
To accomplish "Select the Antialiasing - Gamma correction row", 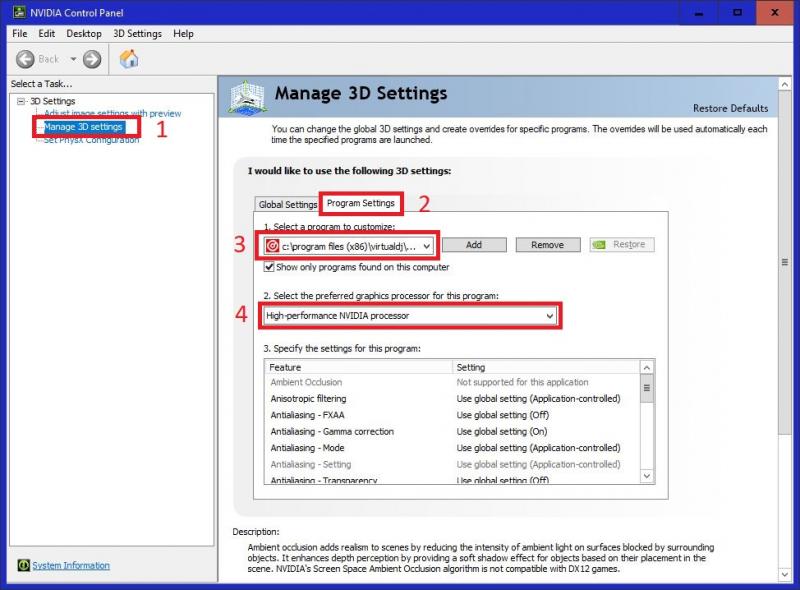I will (x=452, y=431).
